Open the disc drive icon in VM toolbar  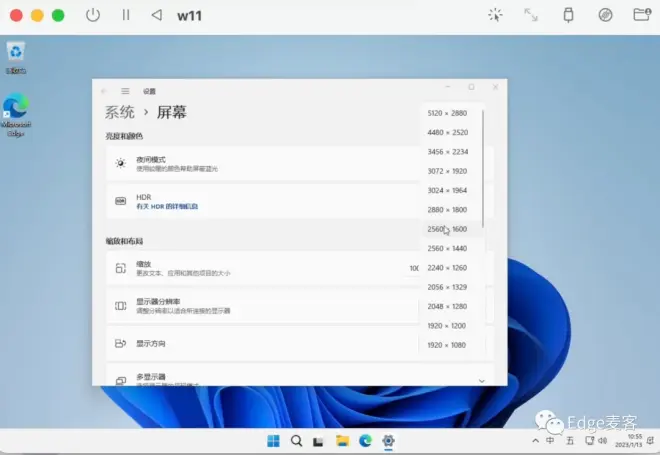[605, 15]
